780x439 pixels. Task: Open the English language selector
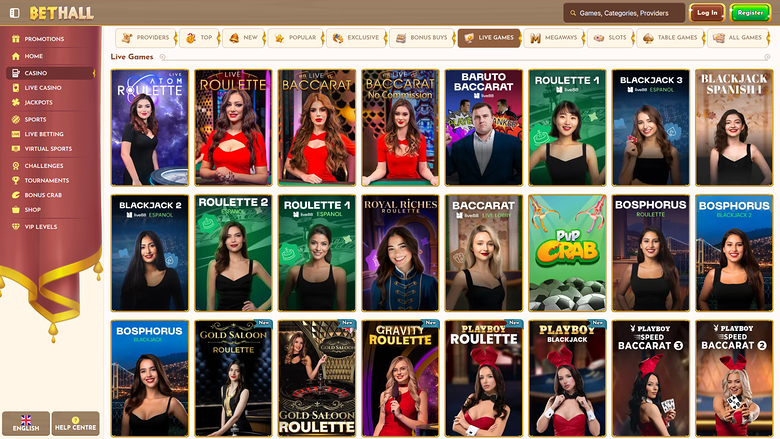(26, 423)
